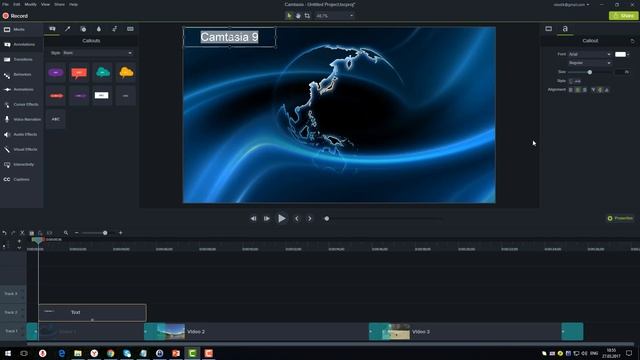
Task: Pick the plain ABC text callout
Action: [x=56, y=119]
